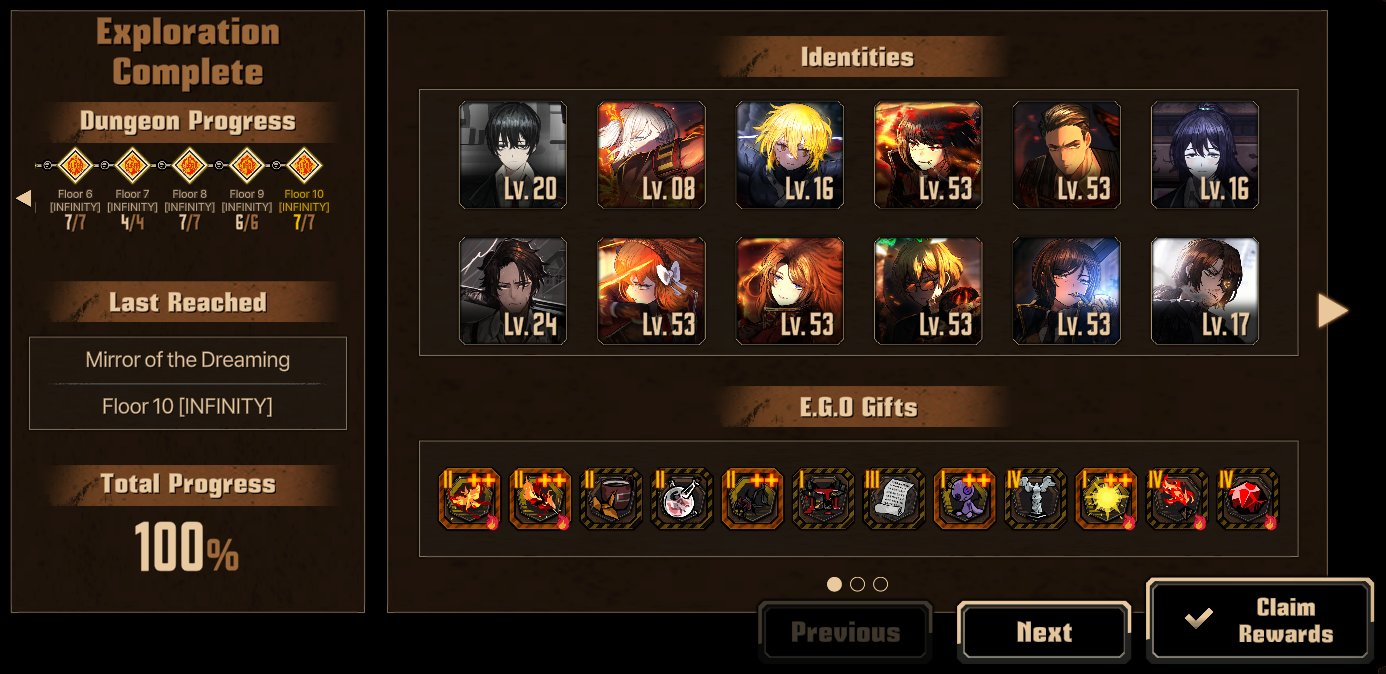The height and width of the screenshot is (674, 1386).
Task: Select the glowing yellow burst E.G.O gift
Action: pos(1106,498)
